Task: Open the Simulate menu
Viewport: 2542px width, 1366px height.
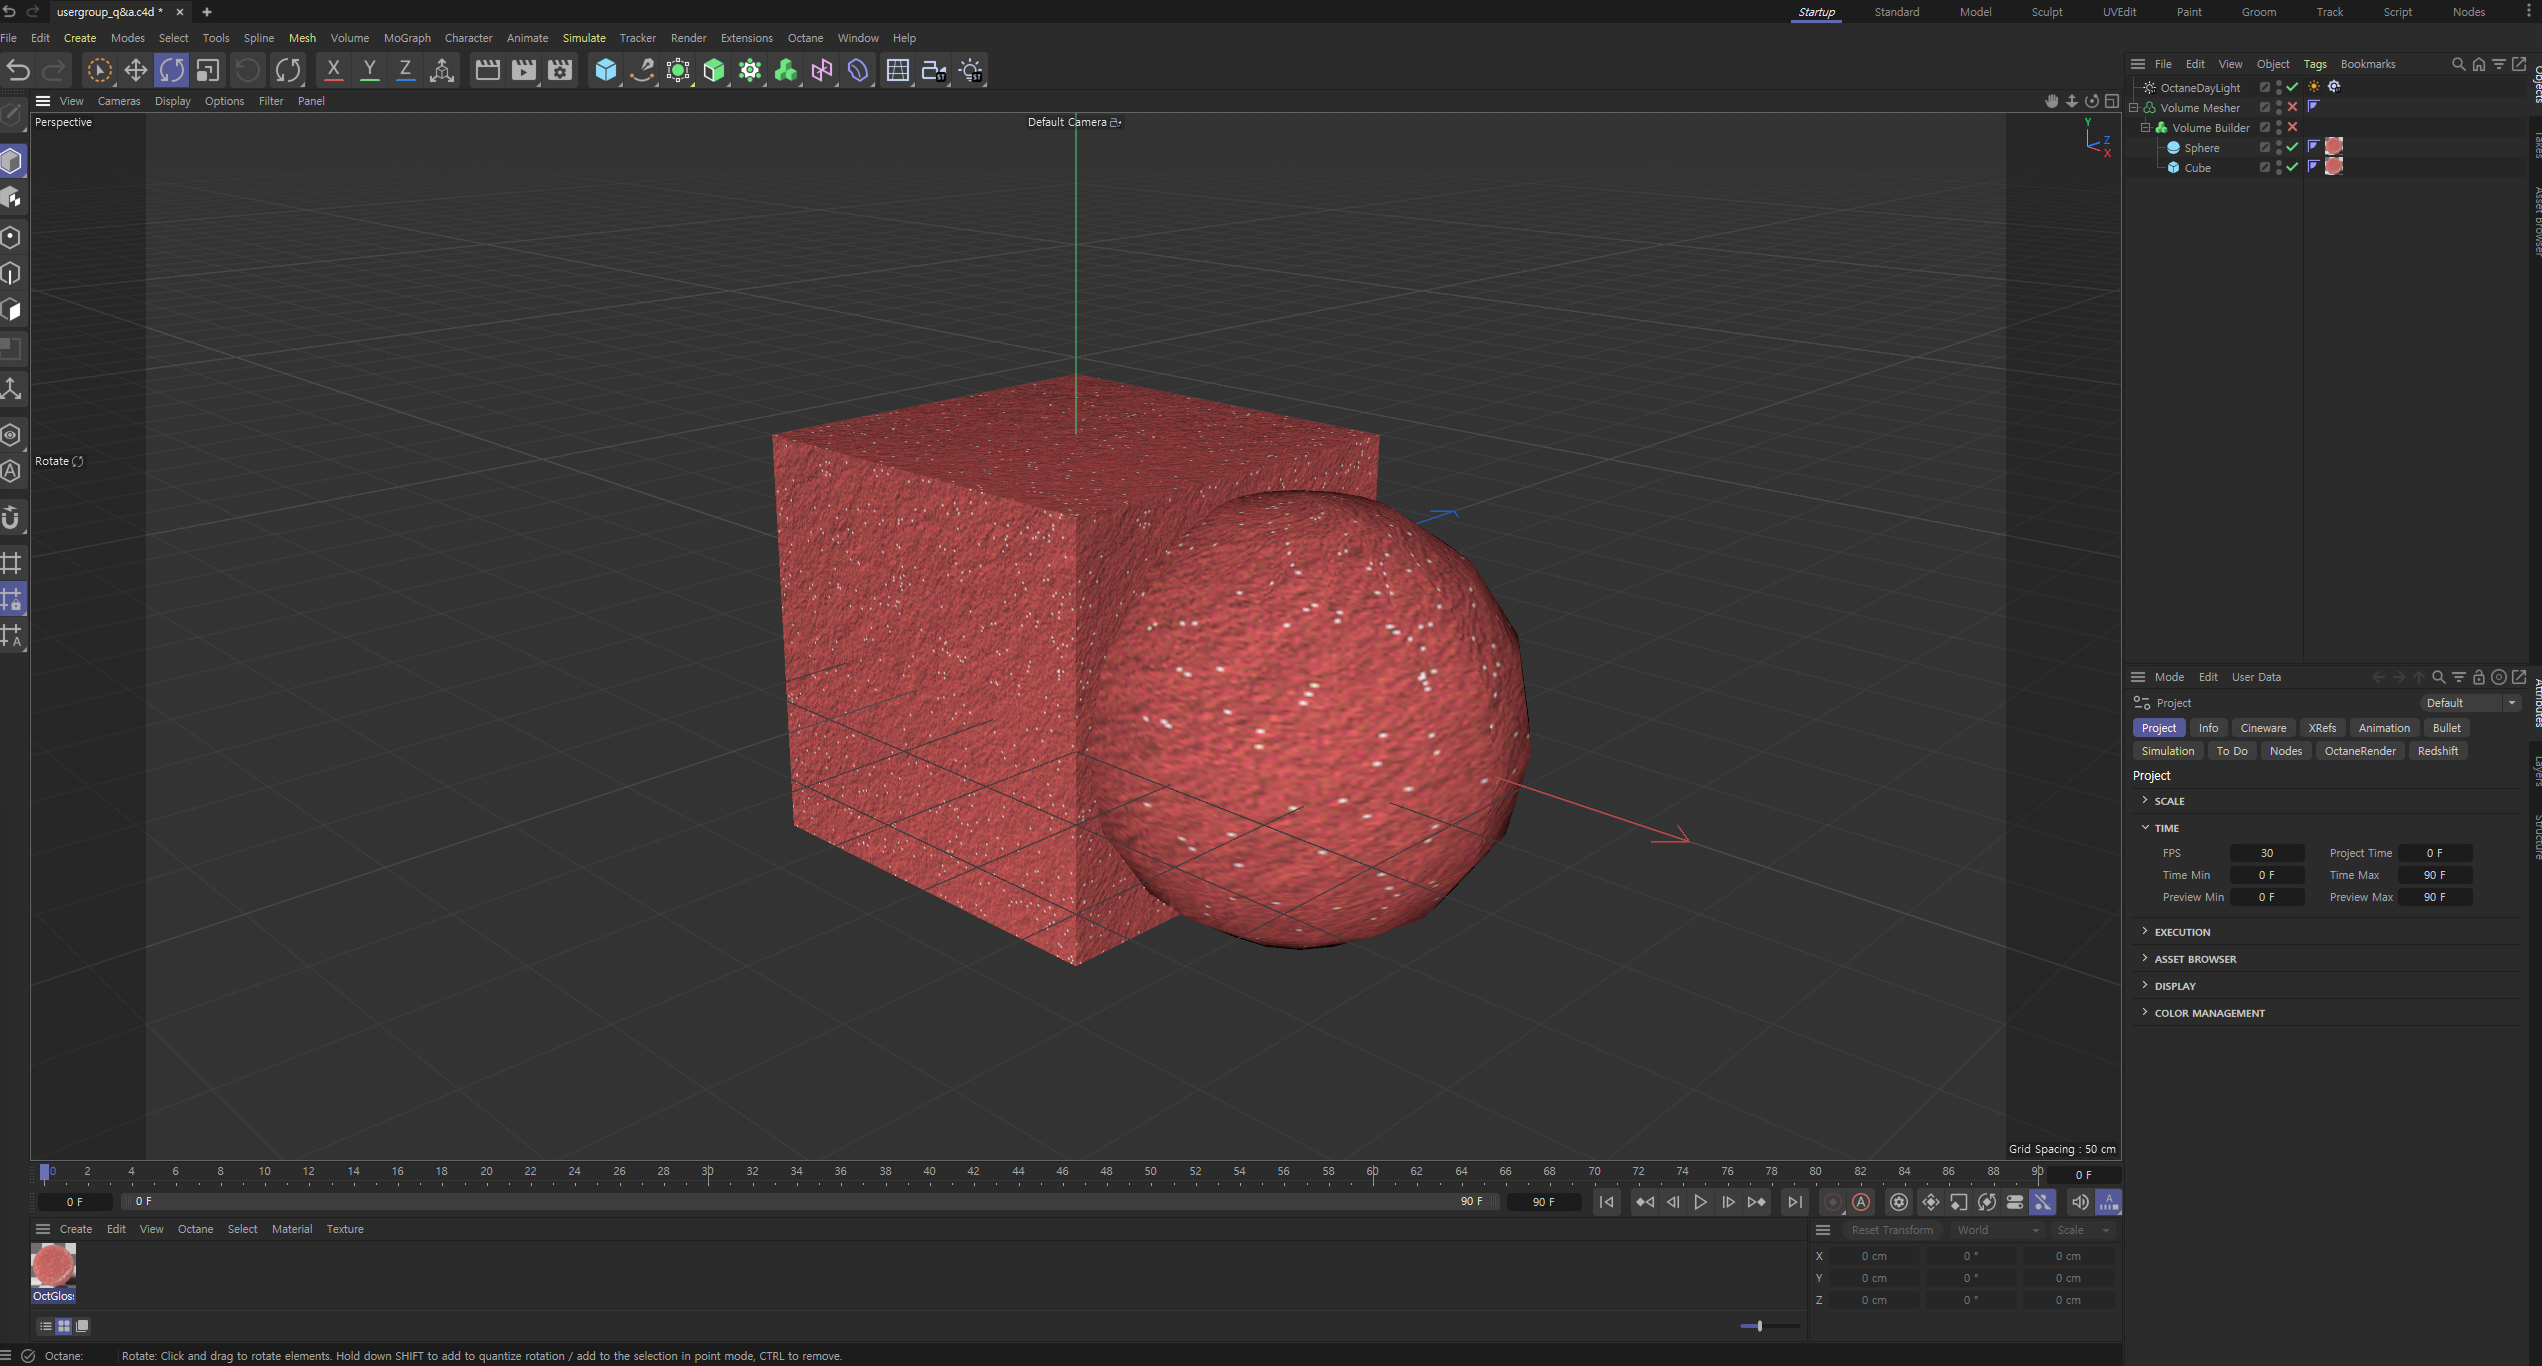Action: pyautogui.click(x=584, y=38)
